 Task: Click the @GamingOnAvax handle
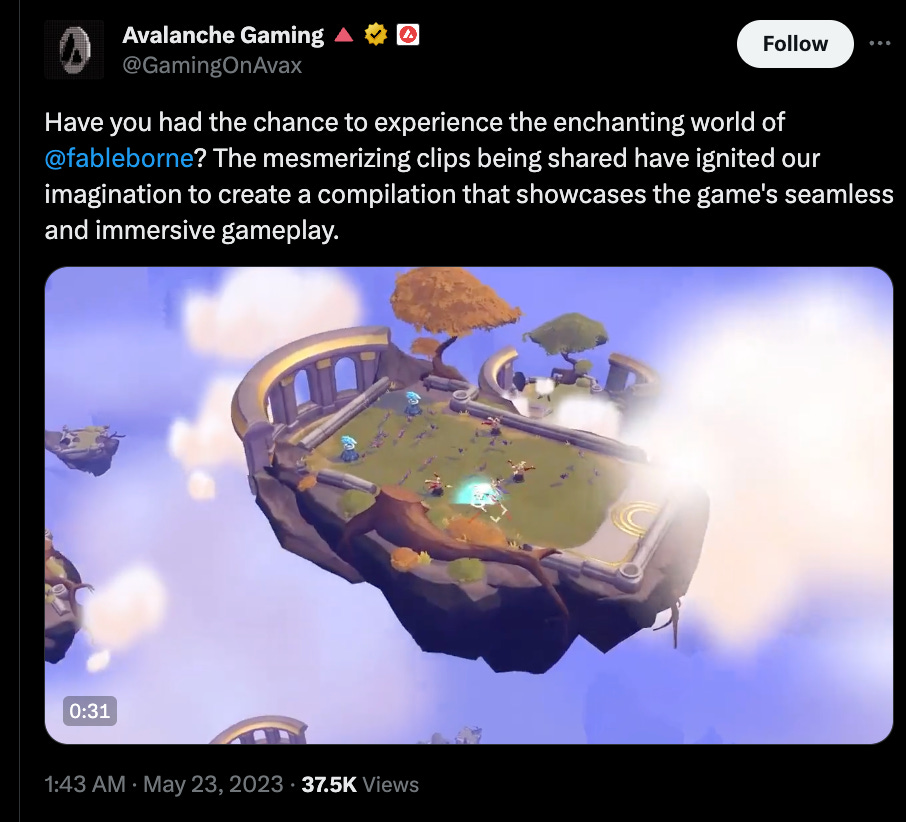pos(212,65)
